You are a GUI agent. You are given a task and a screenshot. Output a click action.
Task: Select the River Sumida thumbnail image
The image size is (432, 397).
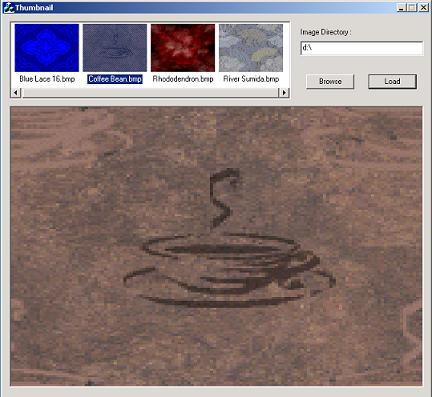pos(251,48)
